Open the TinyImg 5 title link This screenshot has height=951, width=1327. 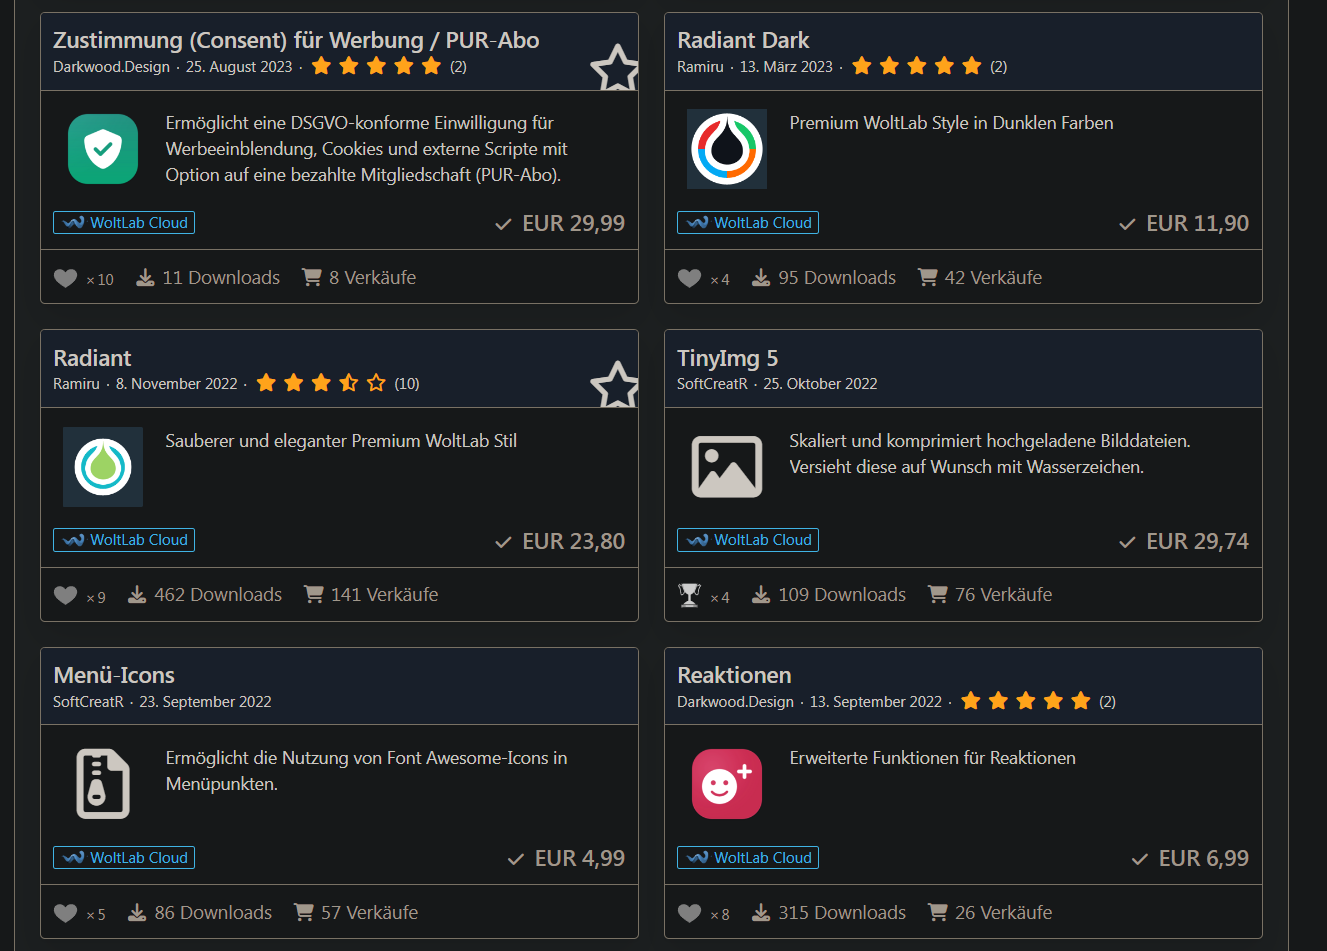click(727, 358)
